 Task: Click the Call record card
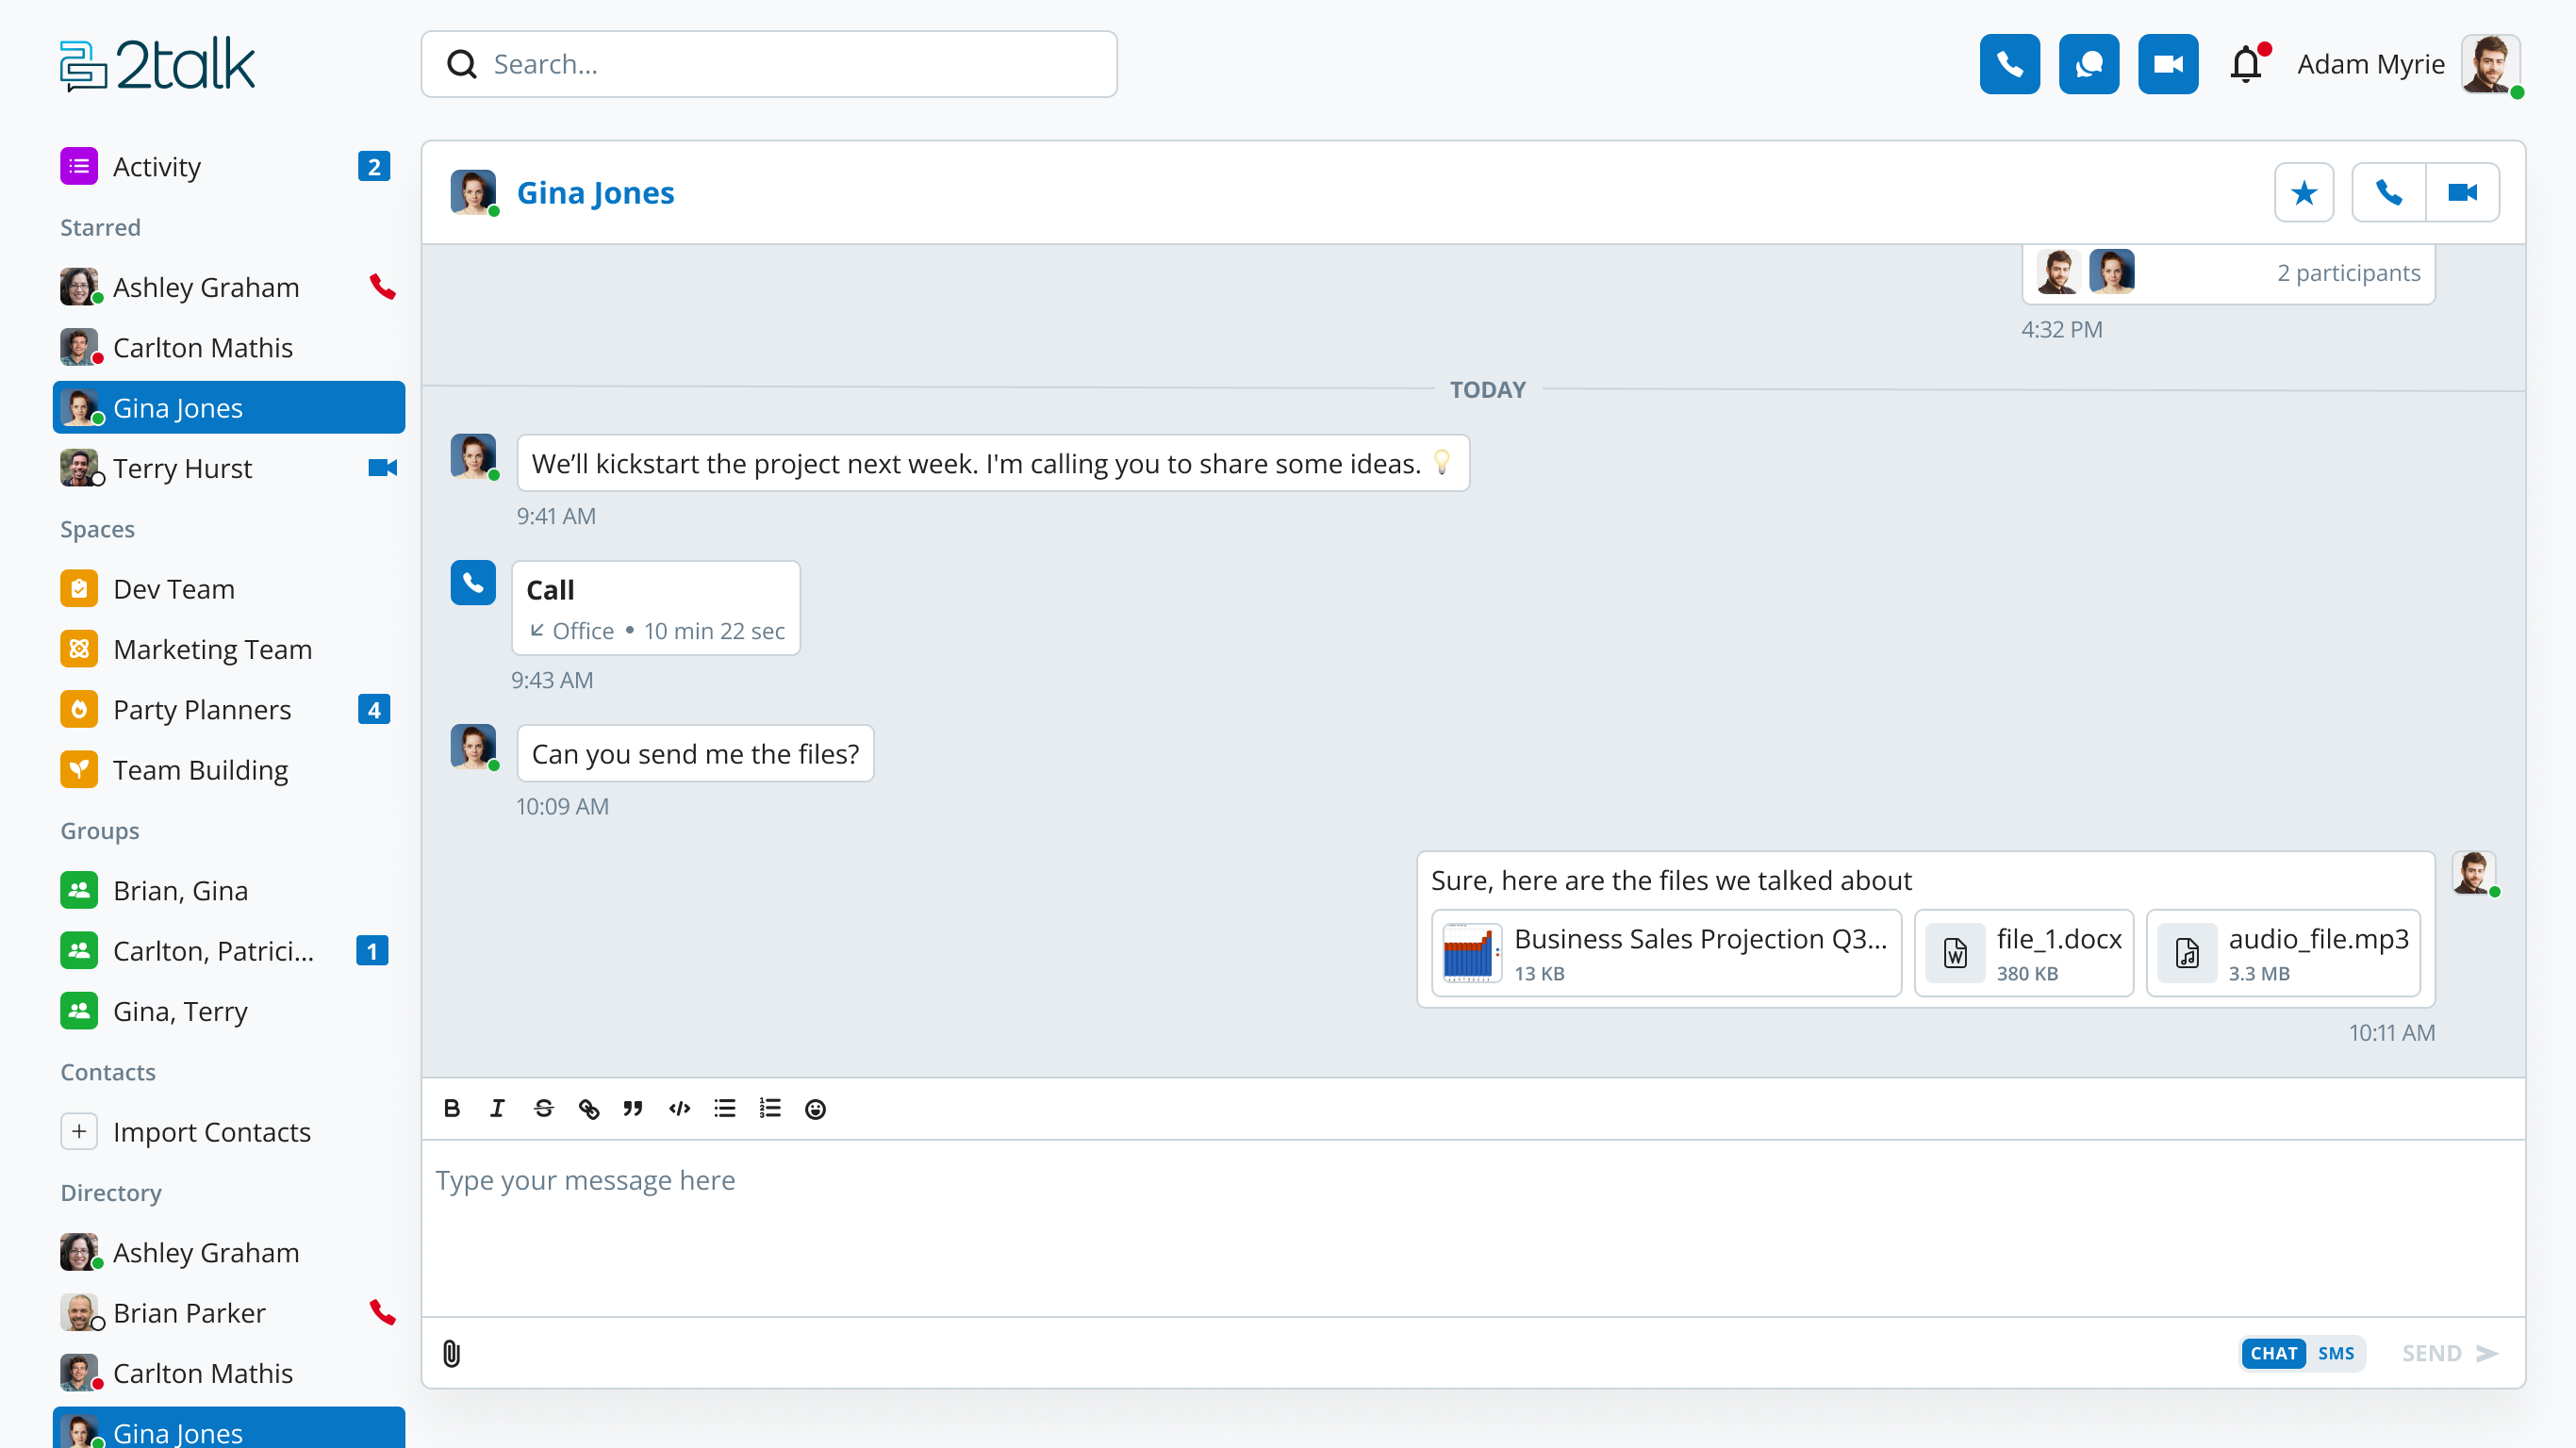[655, 608]
